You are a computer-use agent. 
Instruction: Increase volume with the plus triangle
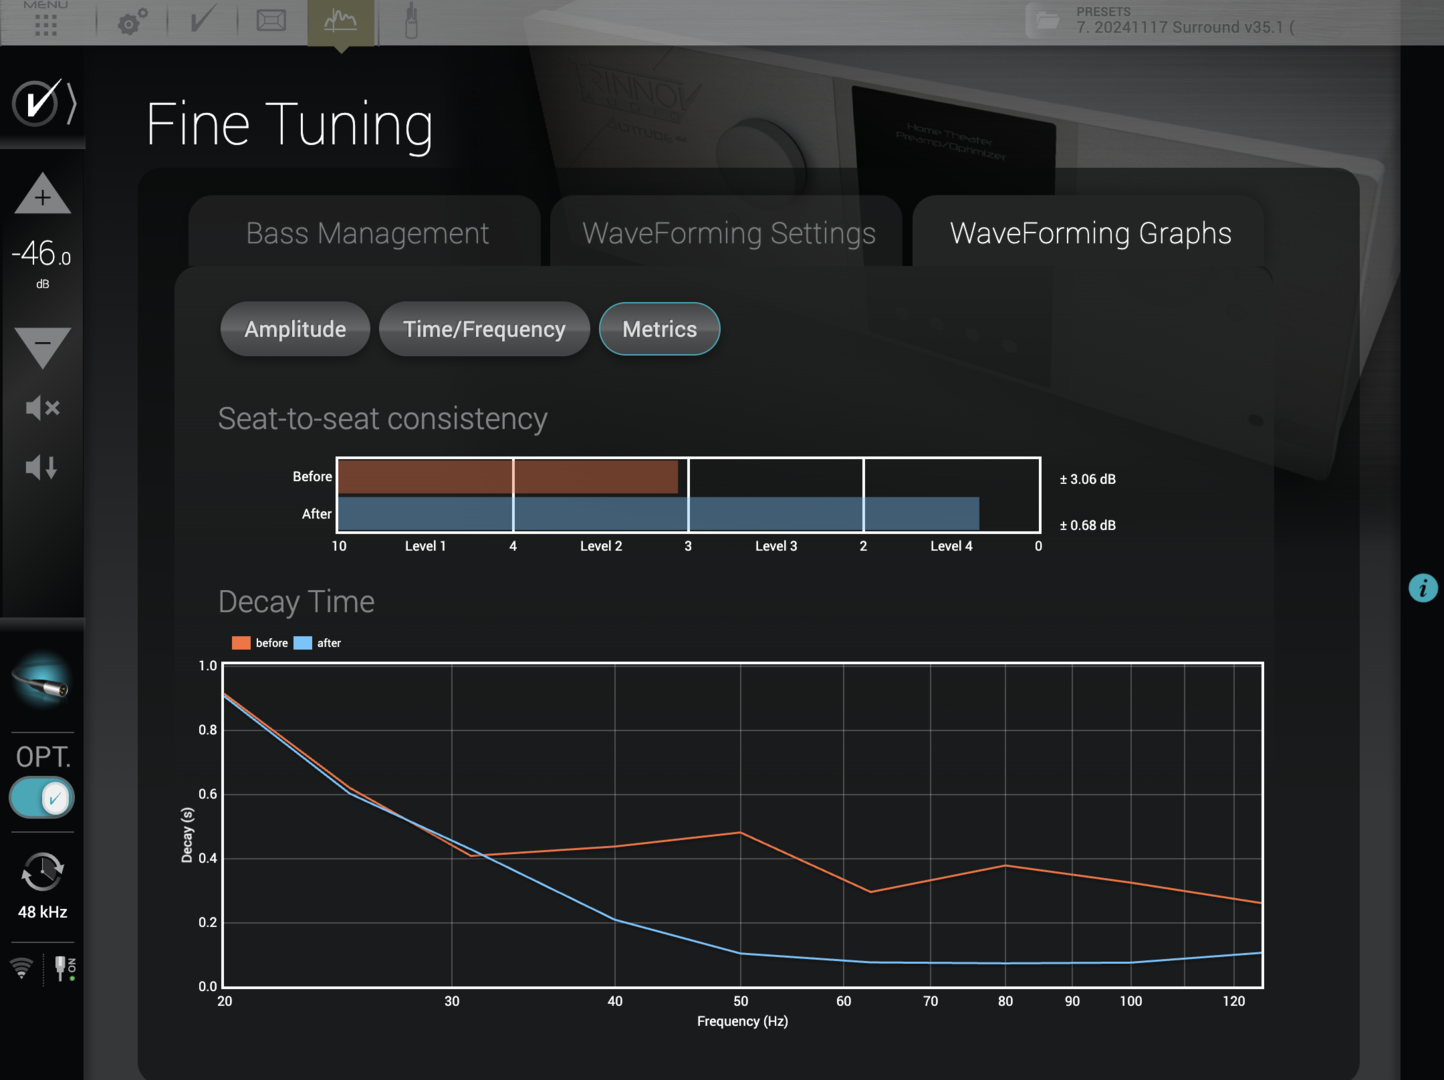(x=42, y=196)
